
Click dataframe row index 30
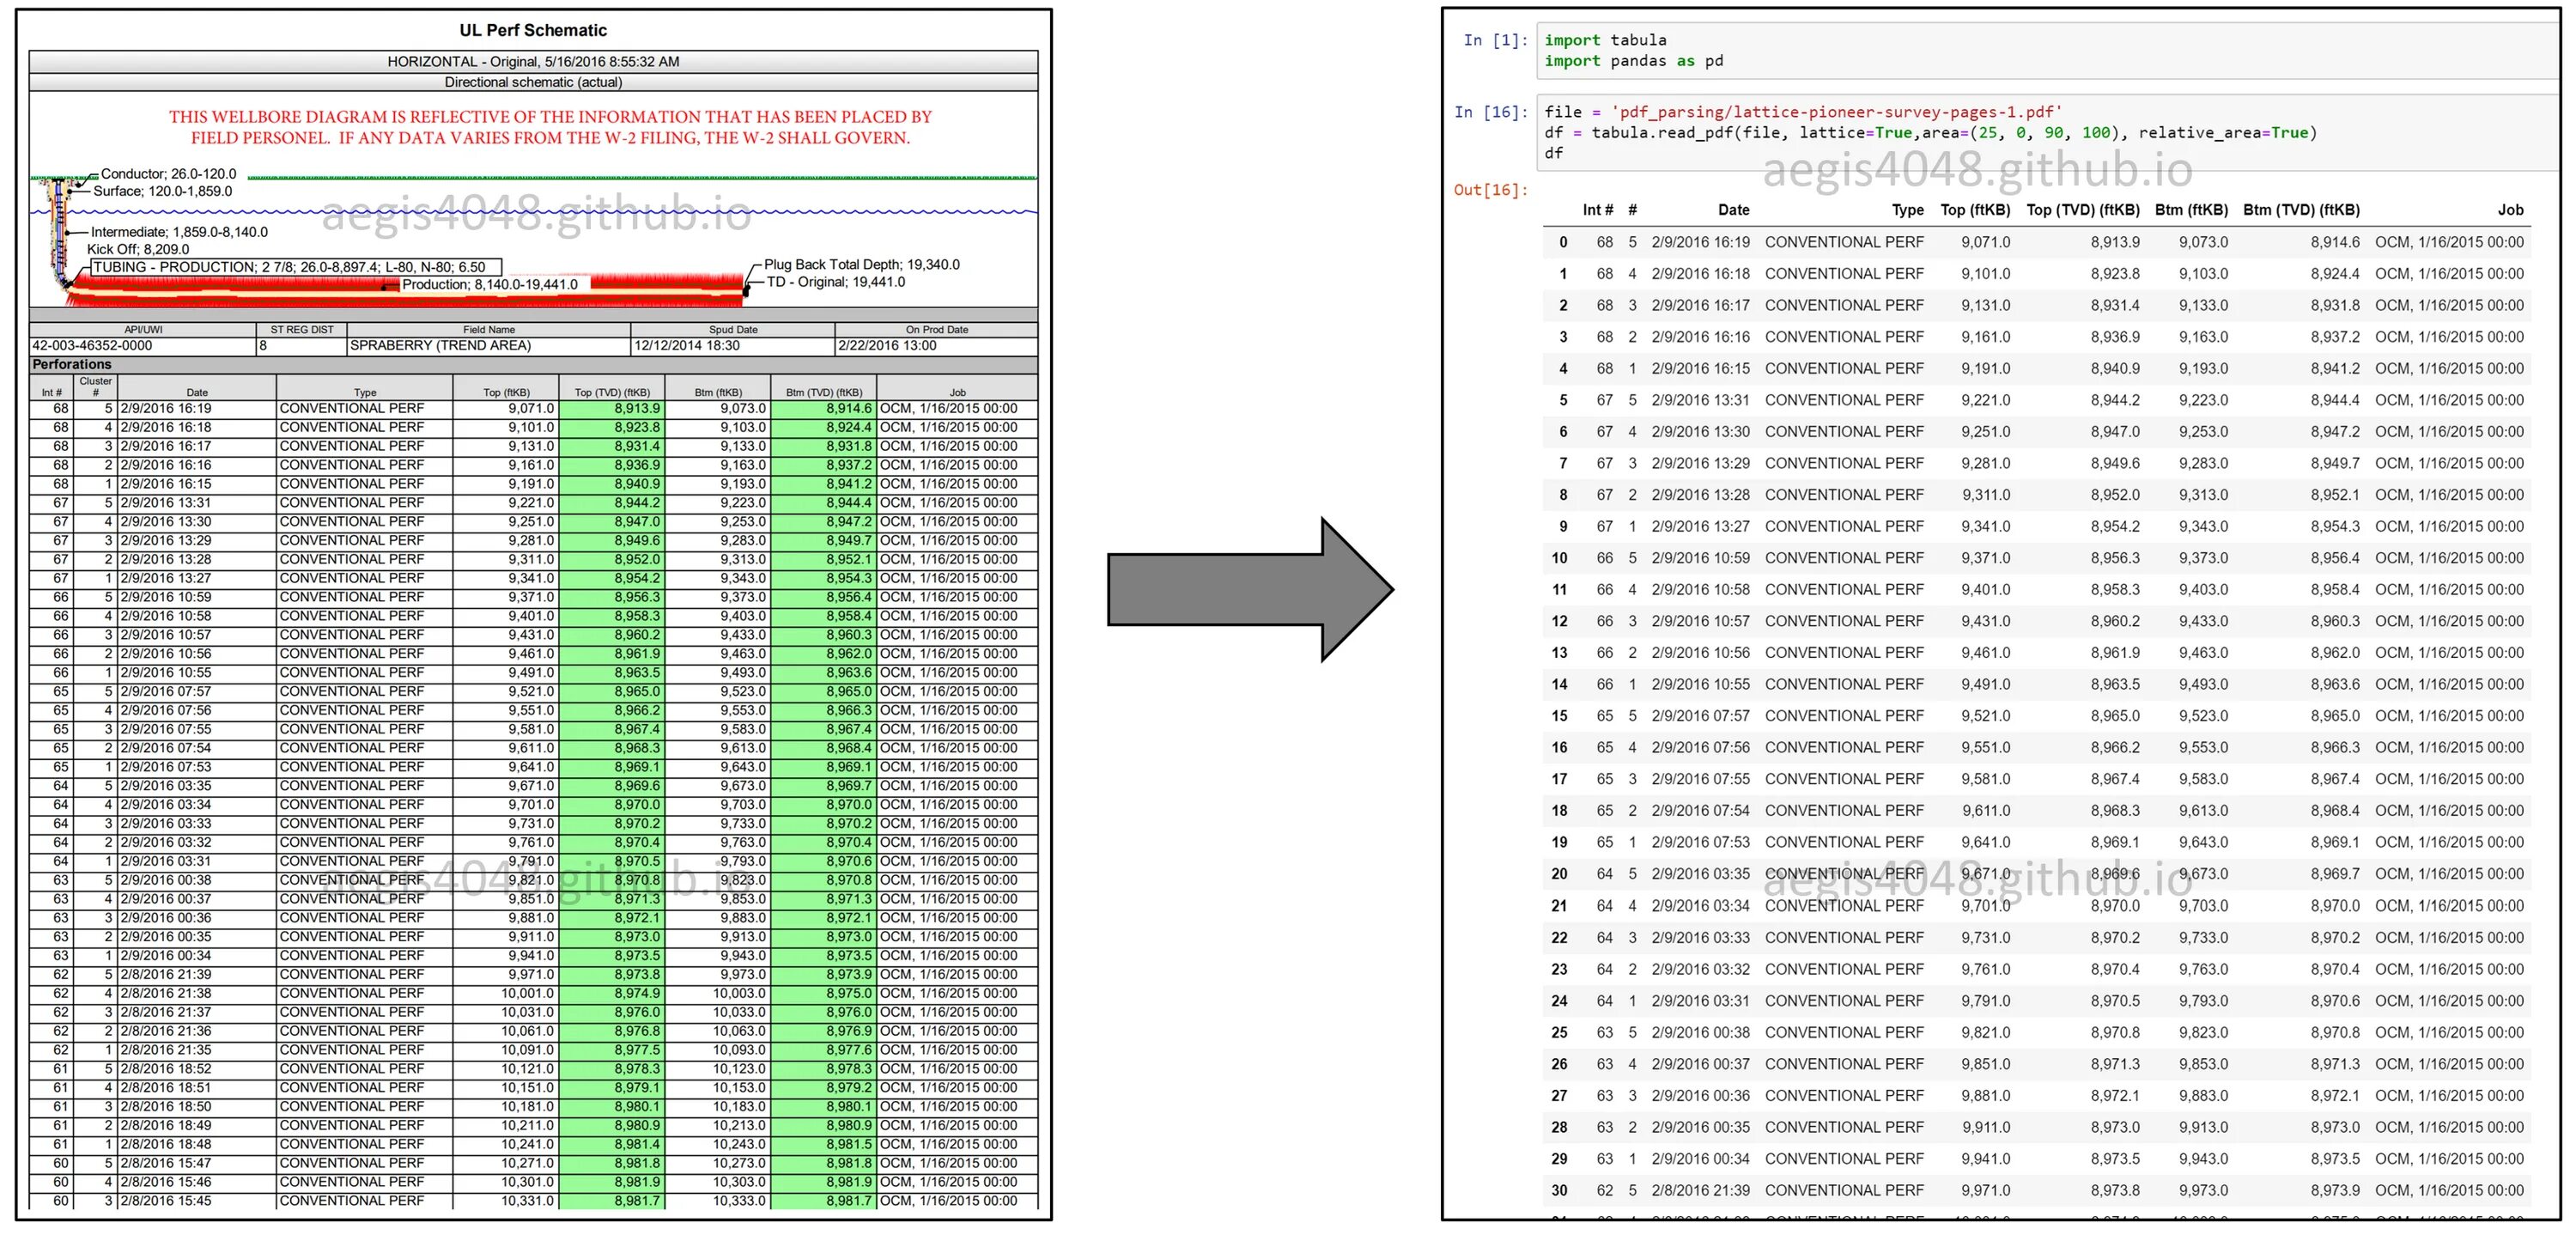coord(1559,1190)
